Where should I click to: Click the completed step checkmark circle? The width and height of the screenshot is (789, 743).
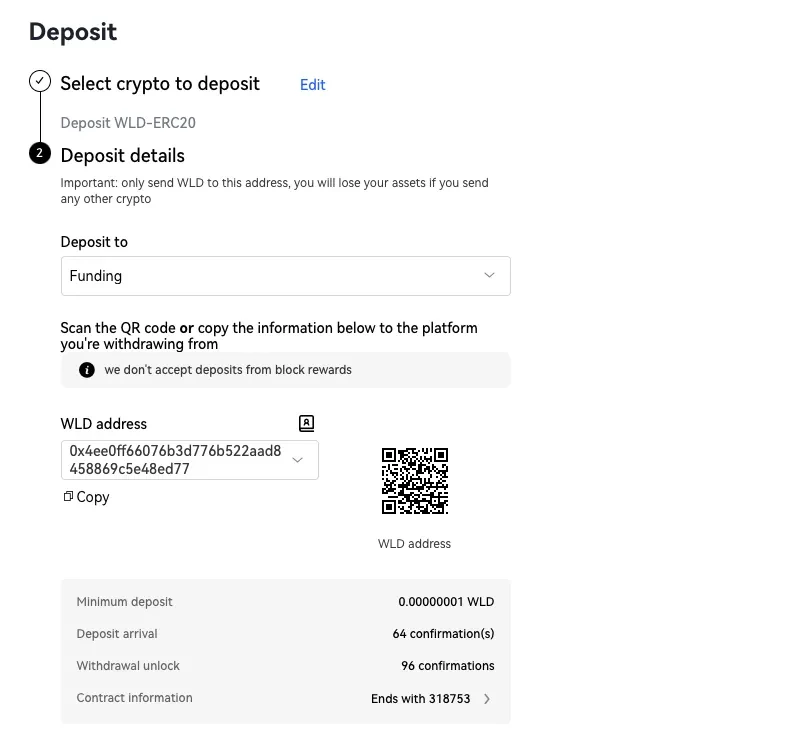40,81
